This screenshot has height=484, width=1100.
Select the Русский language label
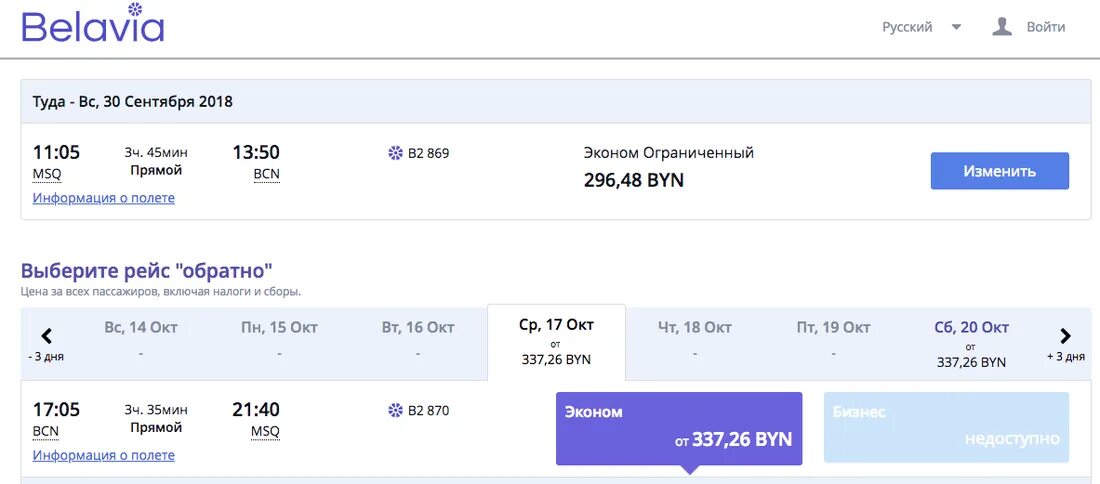click(x=907, y=27)
